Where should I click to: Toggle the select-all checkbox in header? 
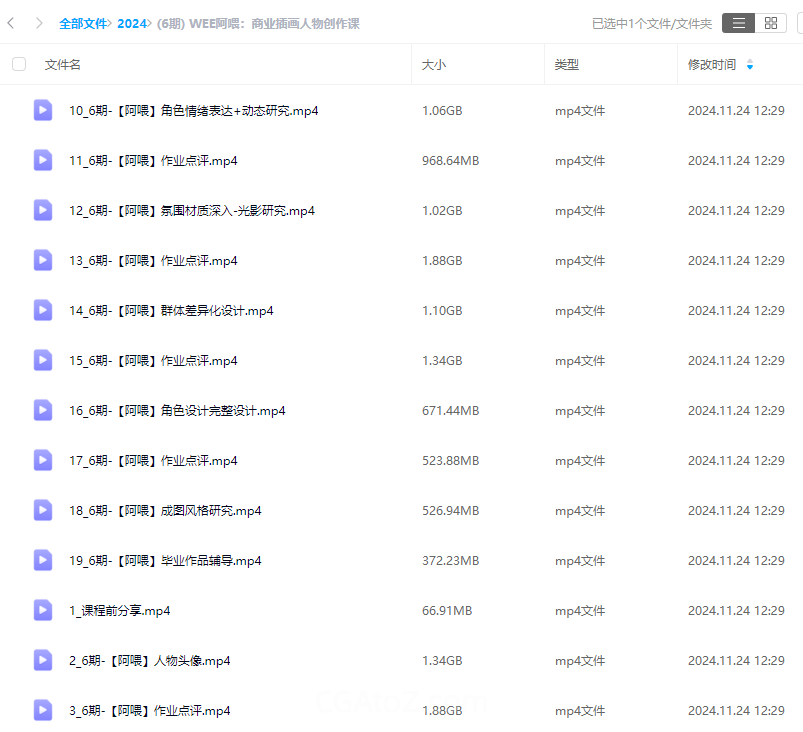click(x=19, y=64)
